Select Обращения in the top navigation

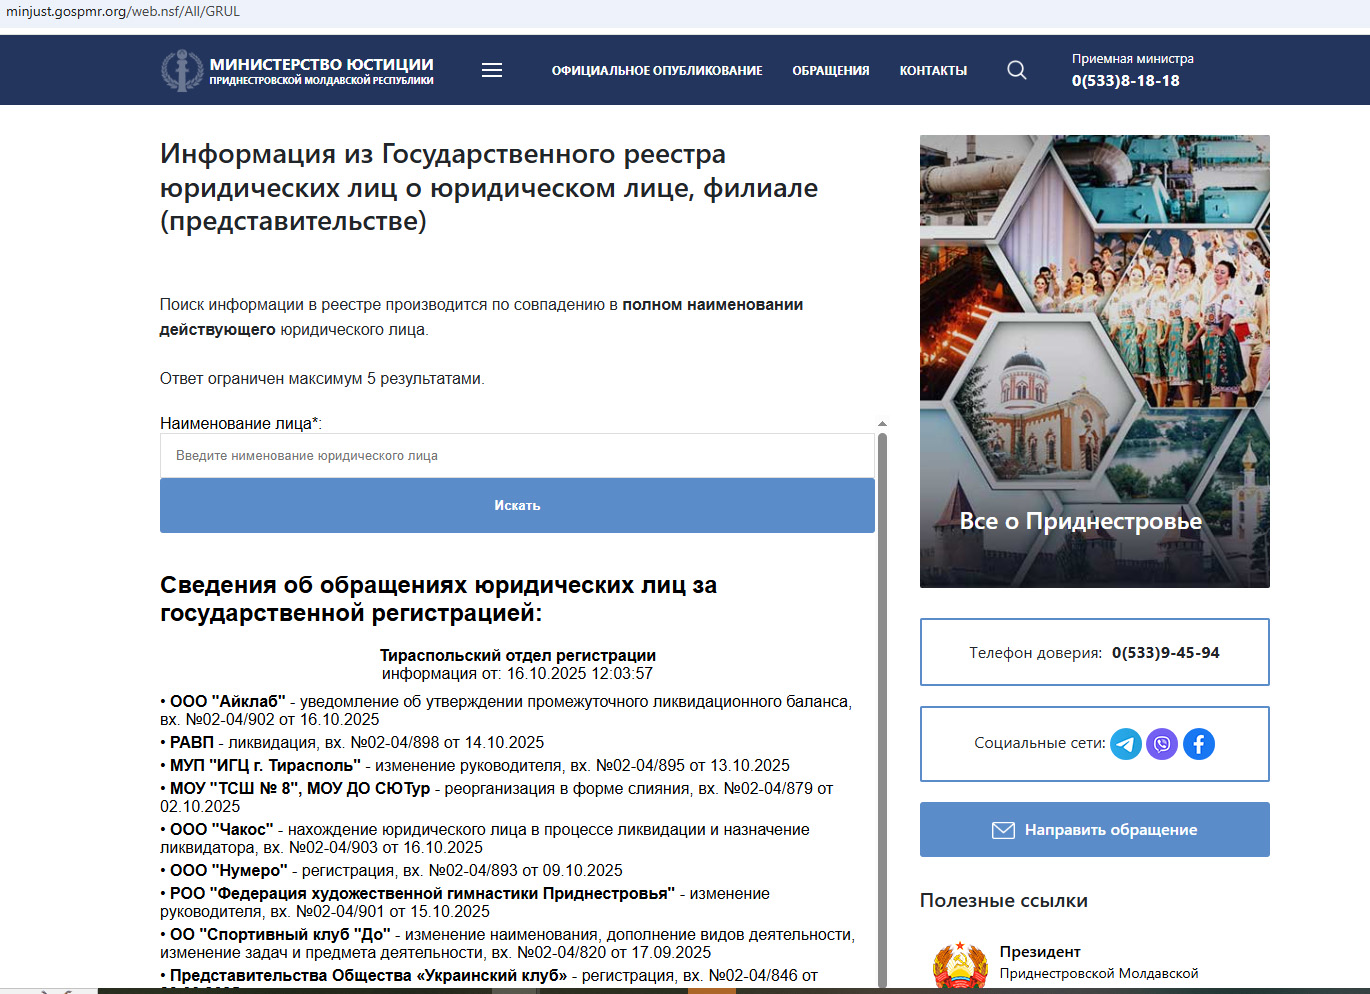pyautogui.click(x=830, y=71)
